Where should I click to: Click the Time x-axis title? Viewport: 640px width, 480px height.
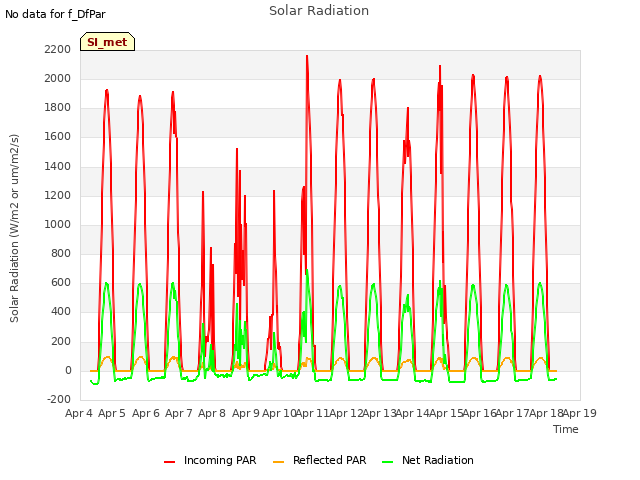tap(566, 429)
